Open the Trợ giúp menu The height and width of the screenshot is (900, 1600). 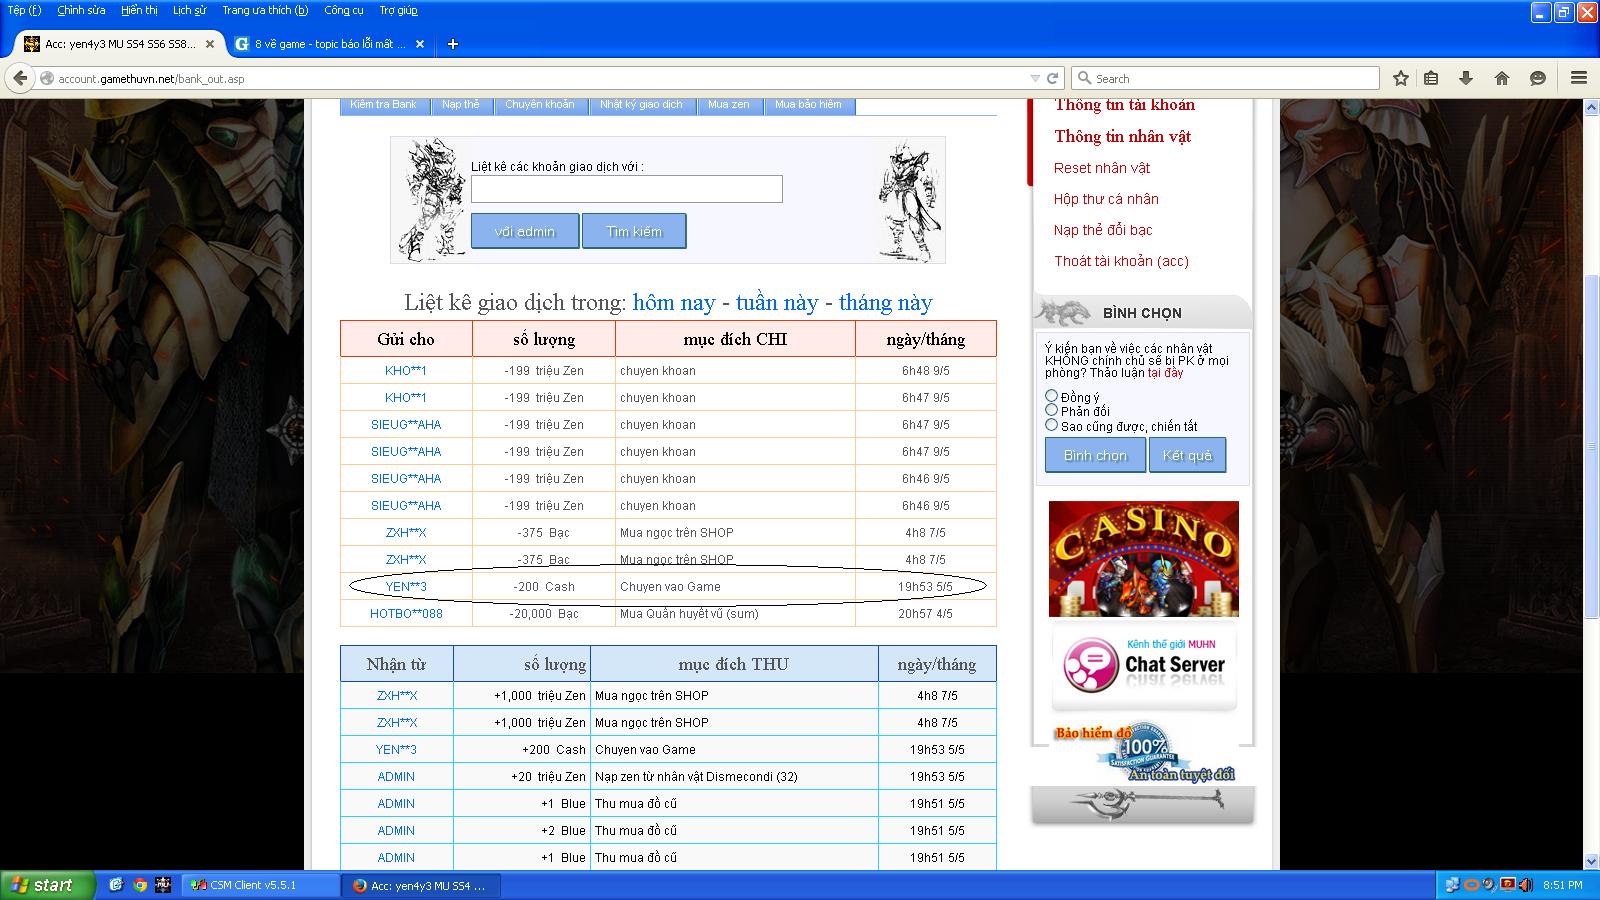point(398,10)
